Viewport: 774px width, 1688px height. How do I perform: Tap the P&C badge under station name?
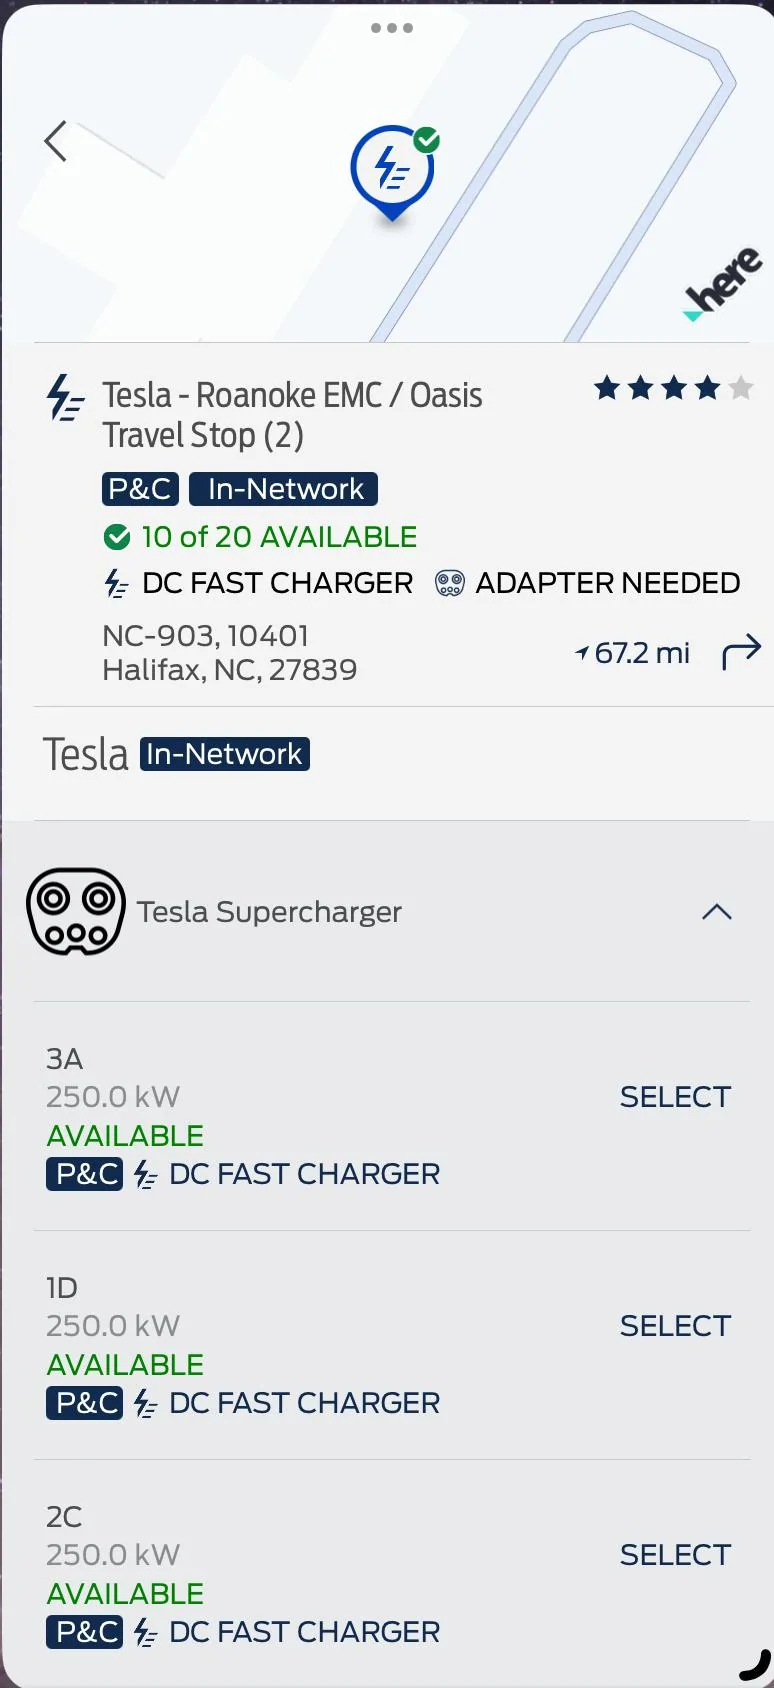click(x=140, y=489)
